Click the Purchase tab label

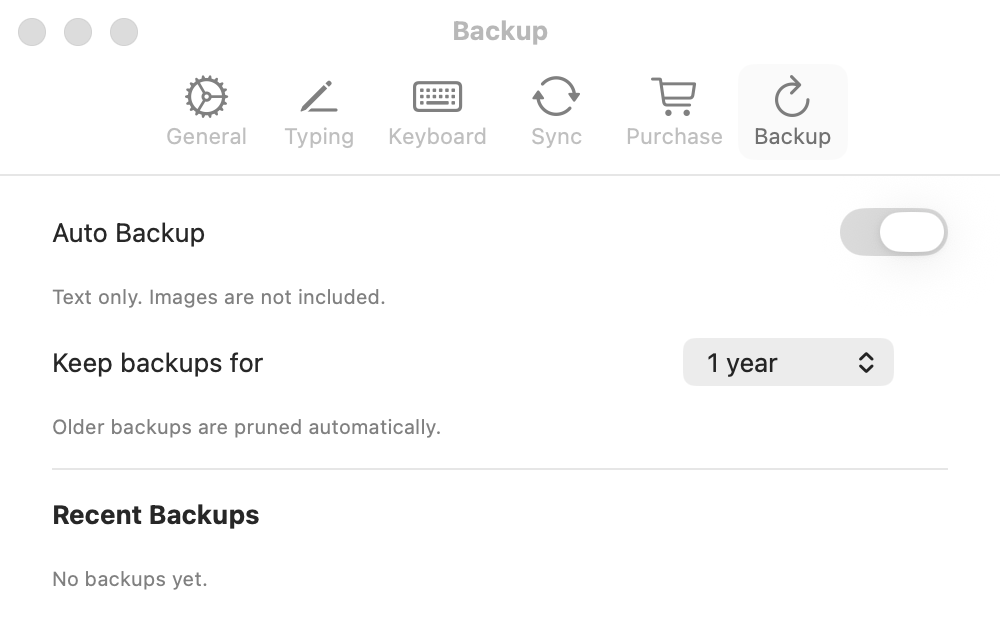tap(674, 136)
